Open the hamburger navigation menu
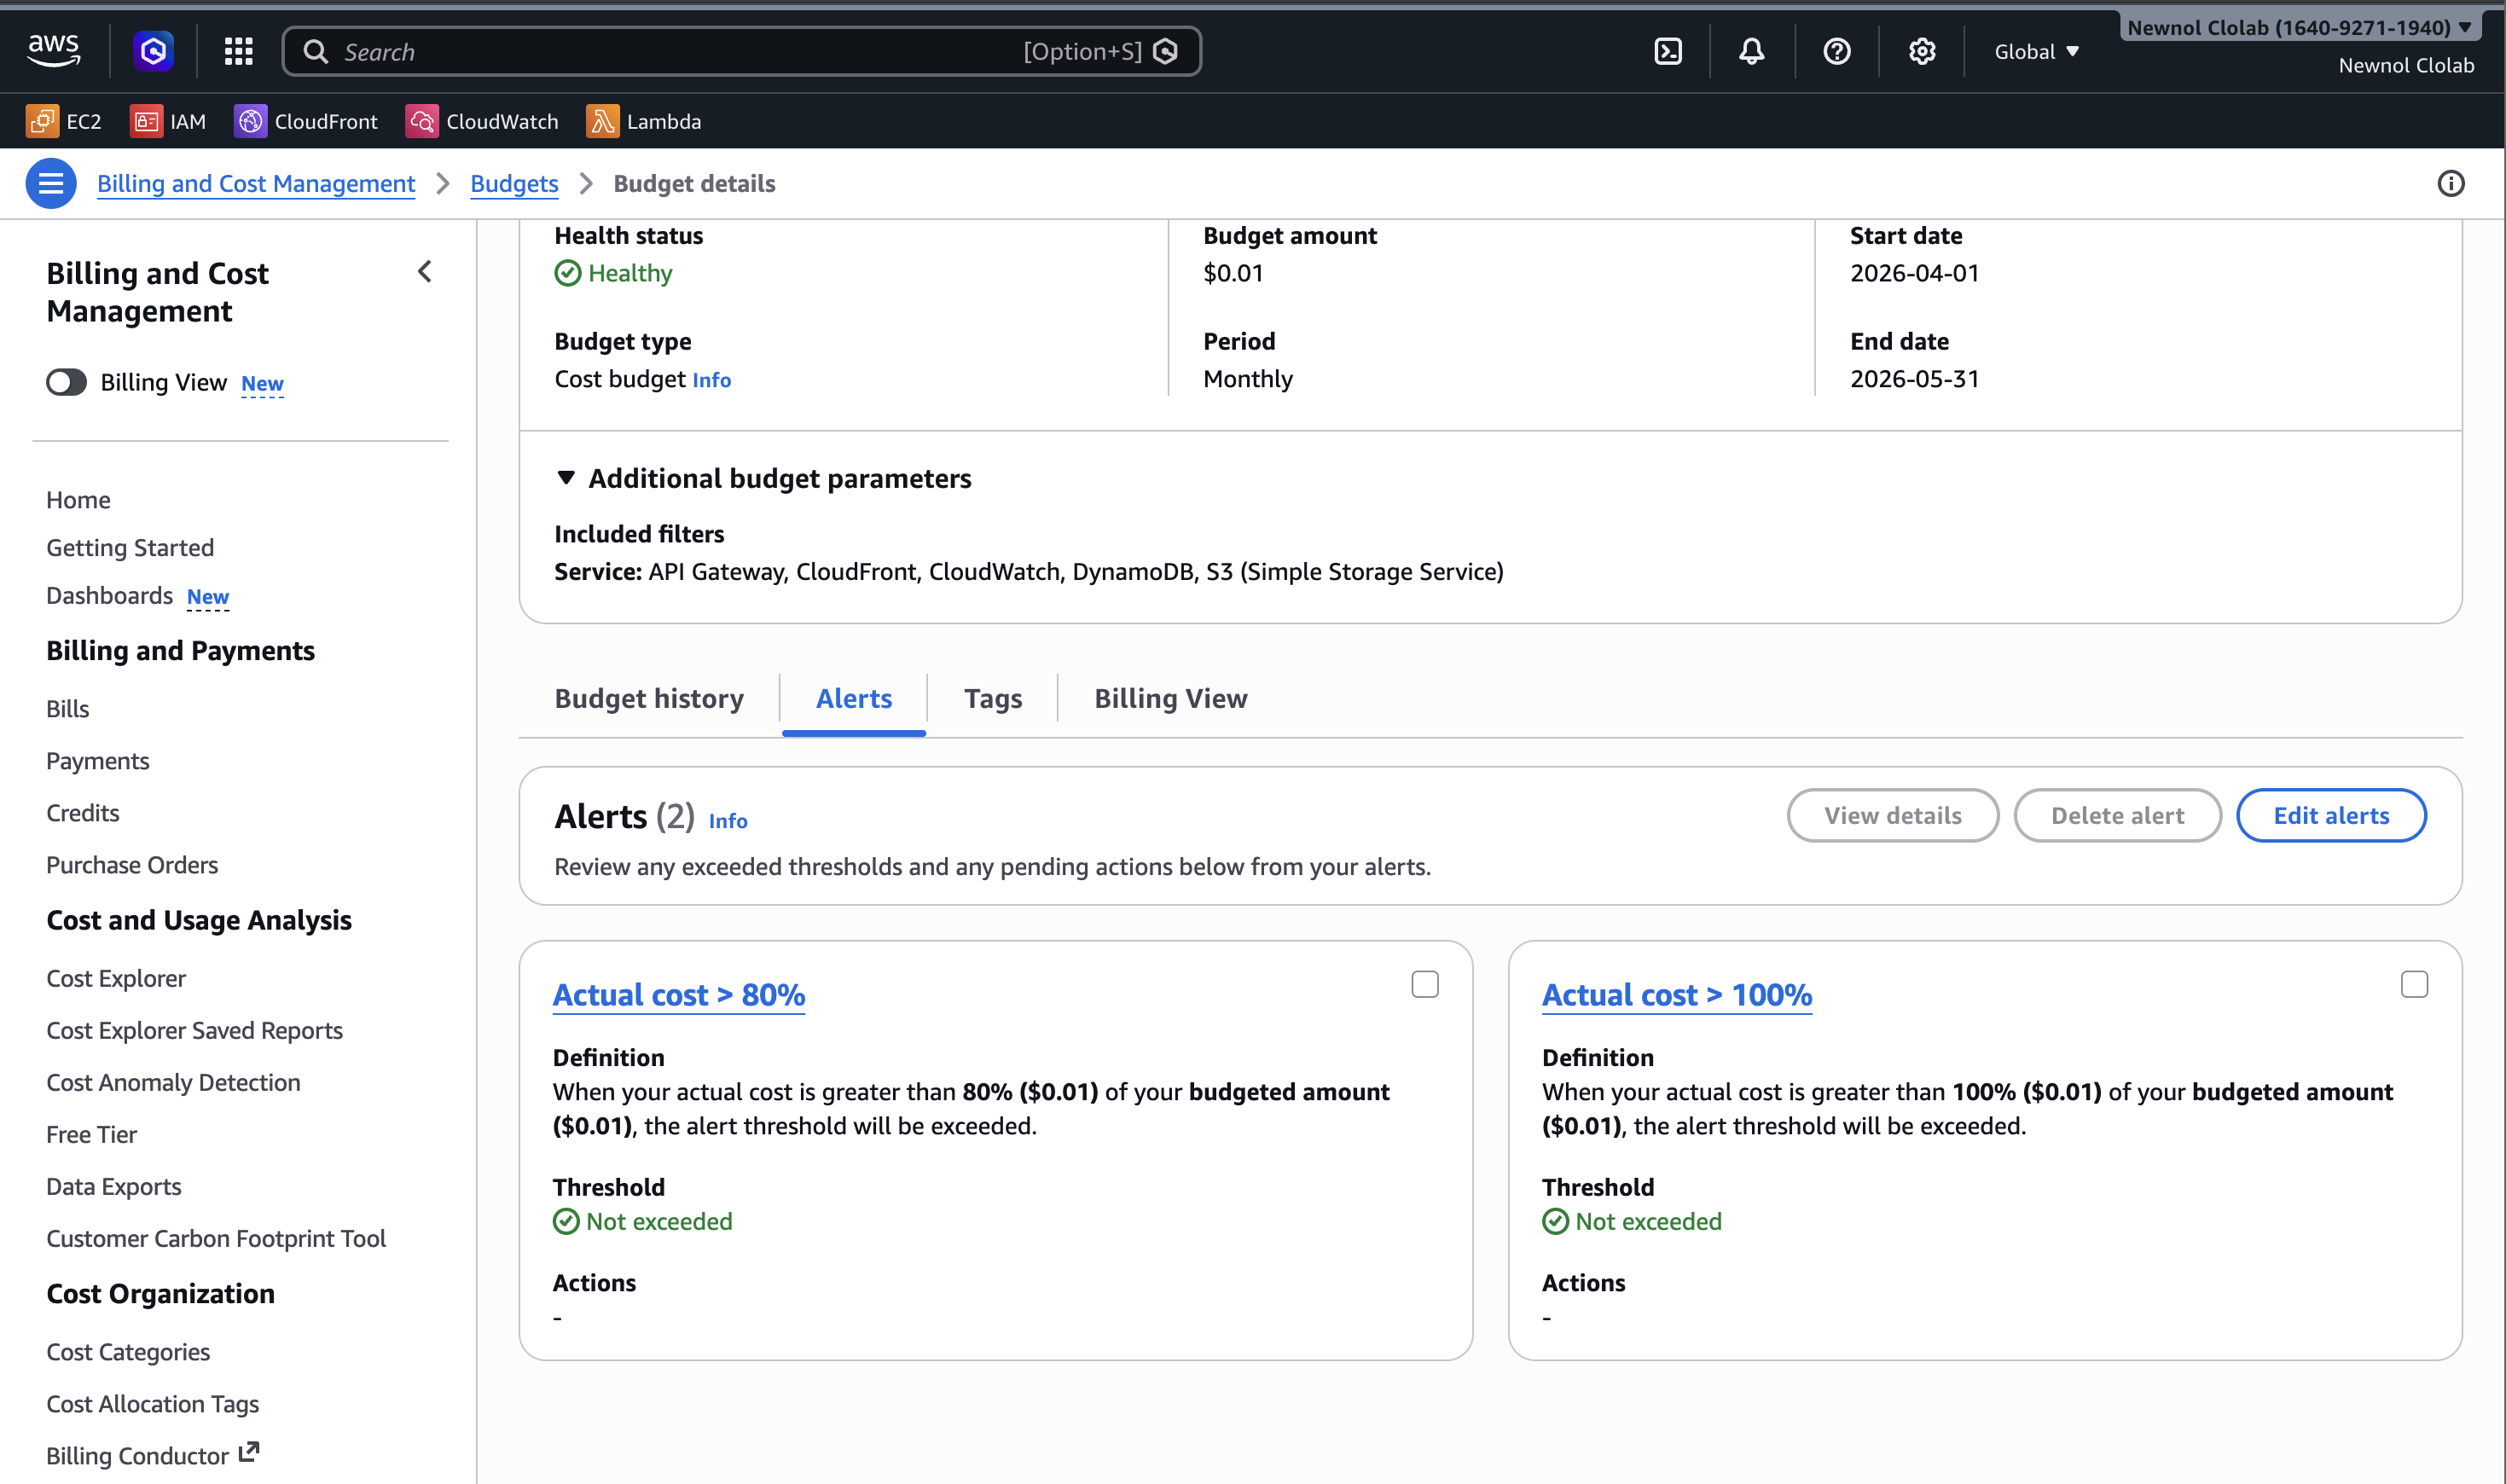 tap(50, 183)
